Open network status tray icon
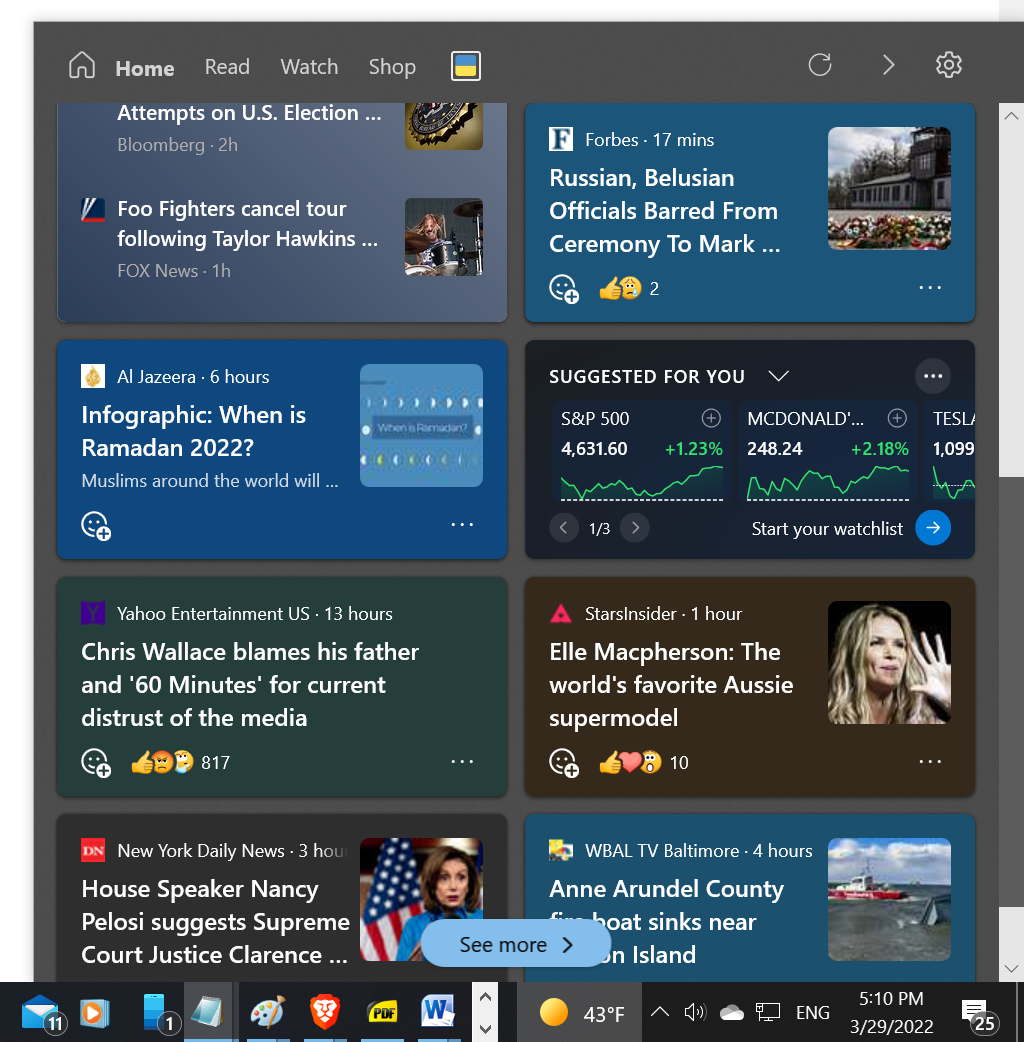The height and width of the screenshot is (1042, 1024). 768,1012
